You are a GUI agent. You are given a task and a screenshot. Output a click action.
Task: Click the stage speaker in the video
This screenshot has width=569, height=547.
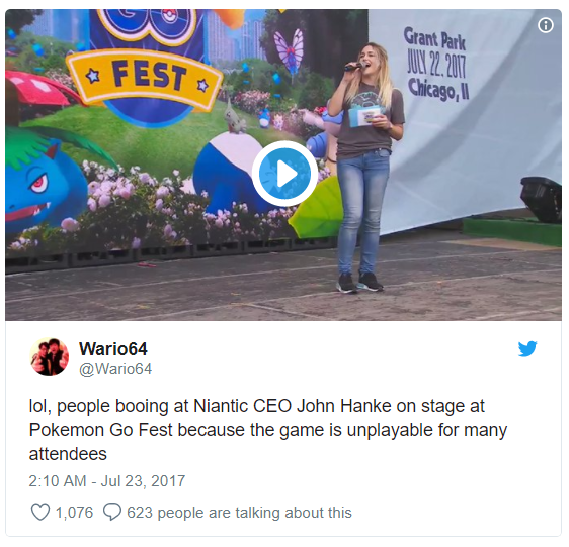(x=541, y=200)
